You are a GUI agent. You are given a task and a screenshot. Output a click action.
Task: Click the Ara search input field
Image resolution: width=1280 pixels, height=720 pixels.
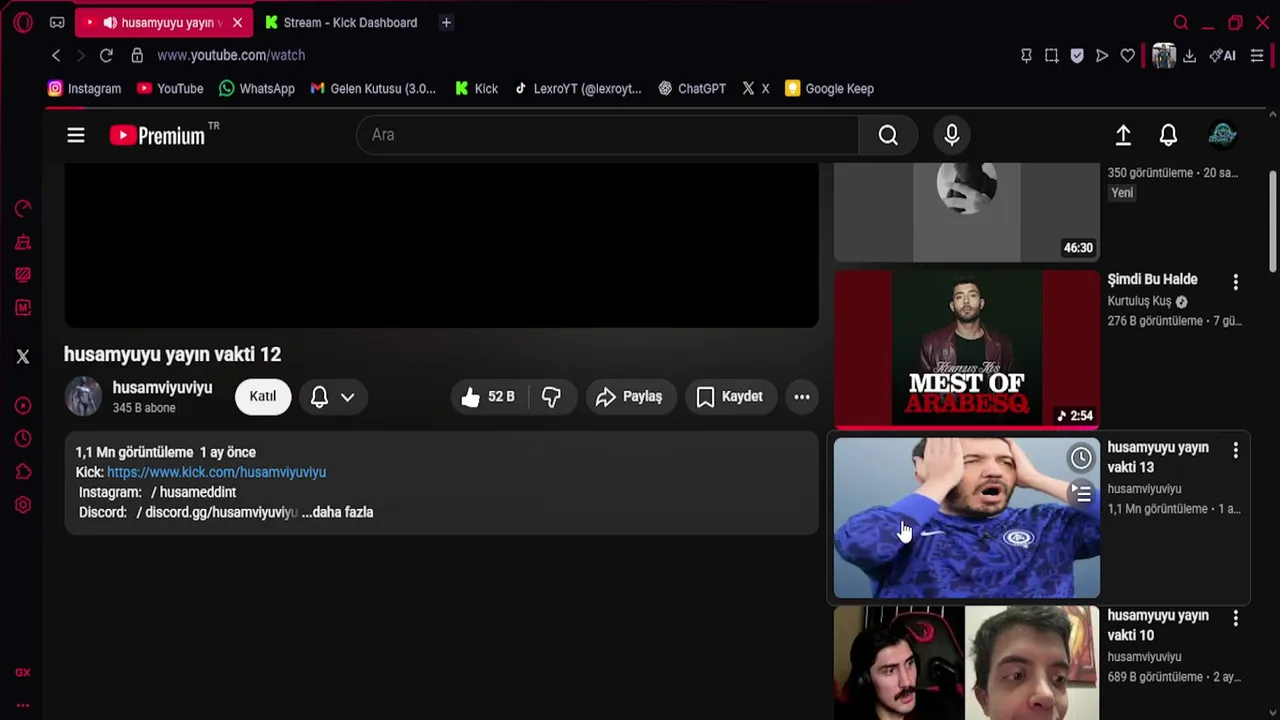tap(607, 135)
